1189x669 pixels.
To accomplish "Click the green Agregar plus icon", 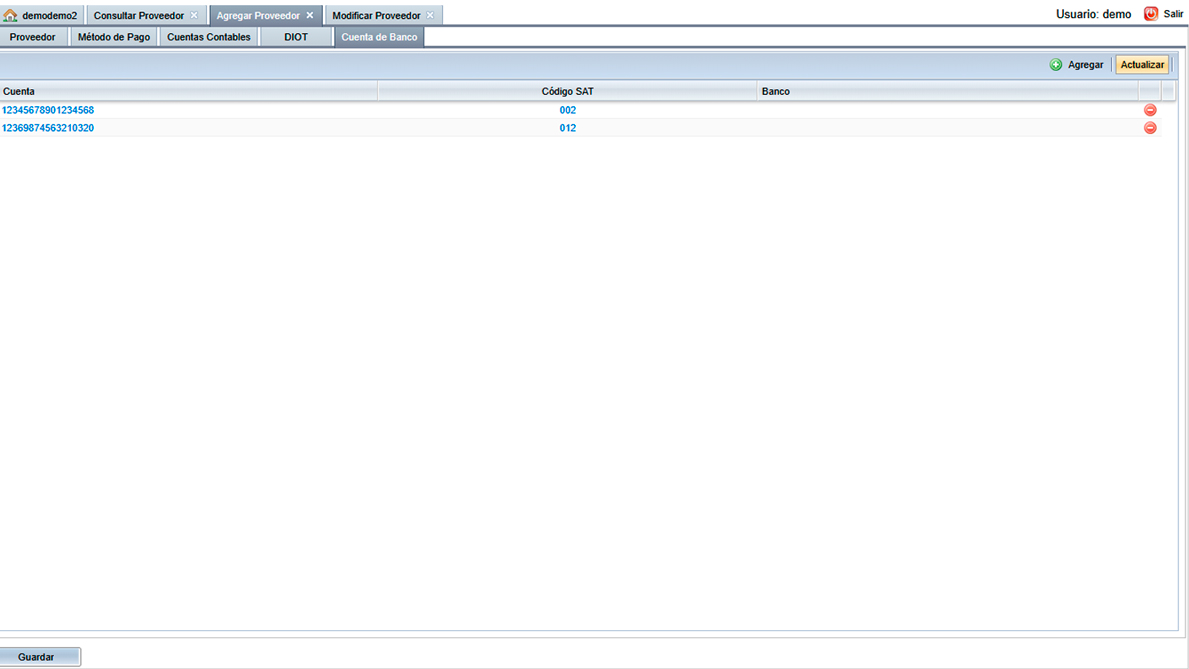I will click(1056, 65).
